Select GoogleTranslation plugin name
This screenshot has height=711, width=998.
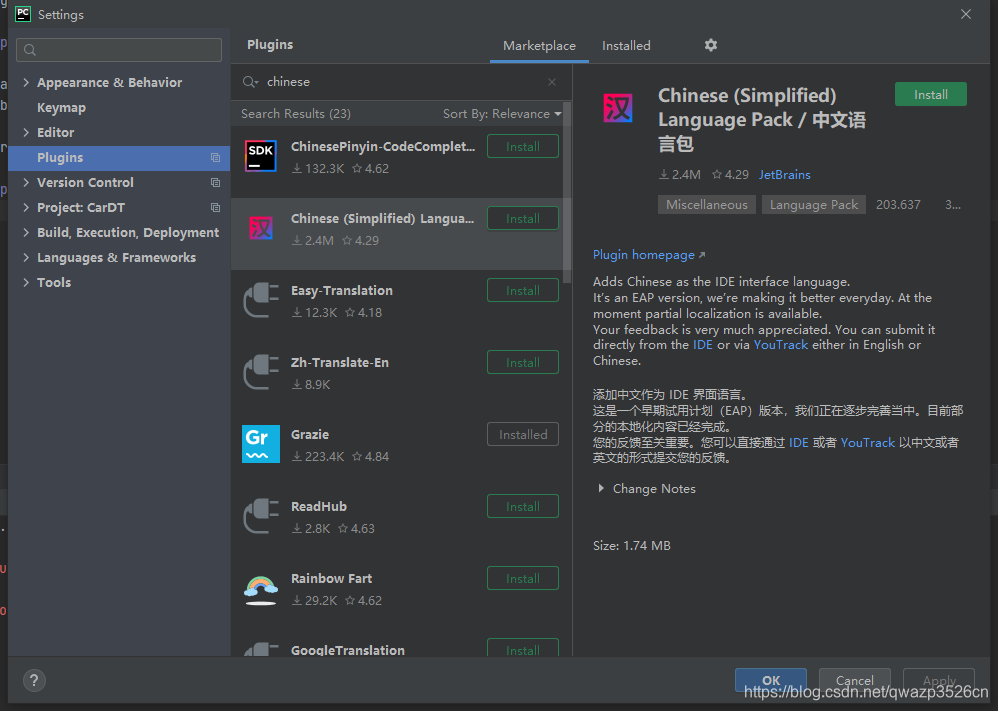click(348, 650)
